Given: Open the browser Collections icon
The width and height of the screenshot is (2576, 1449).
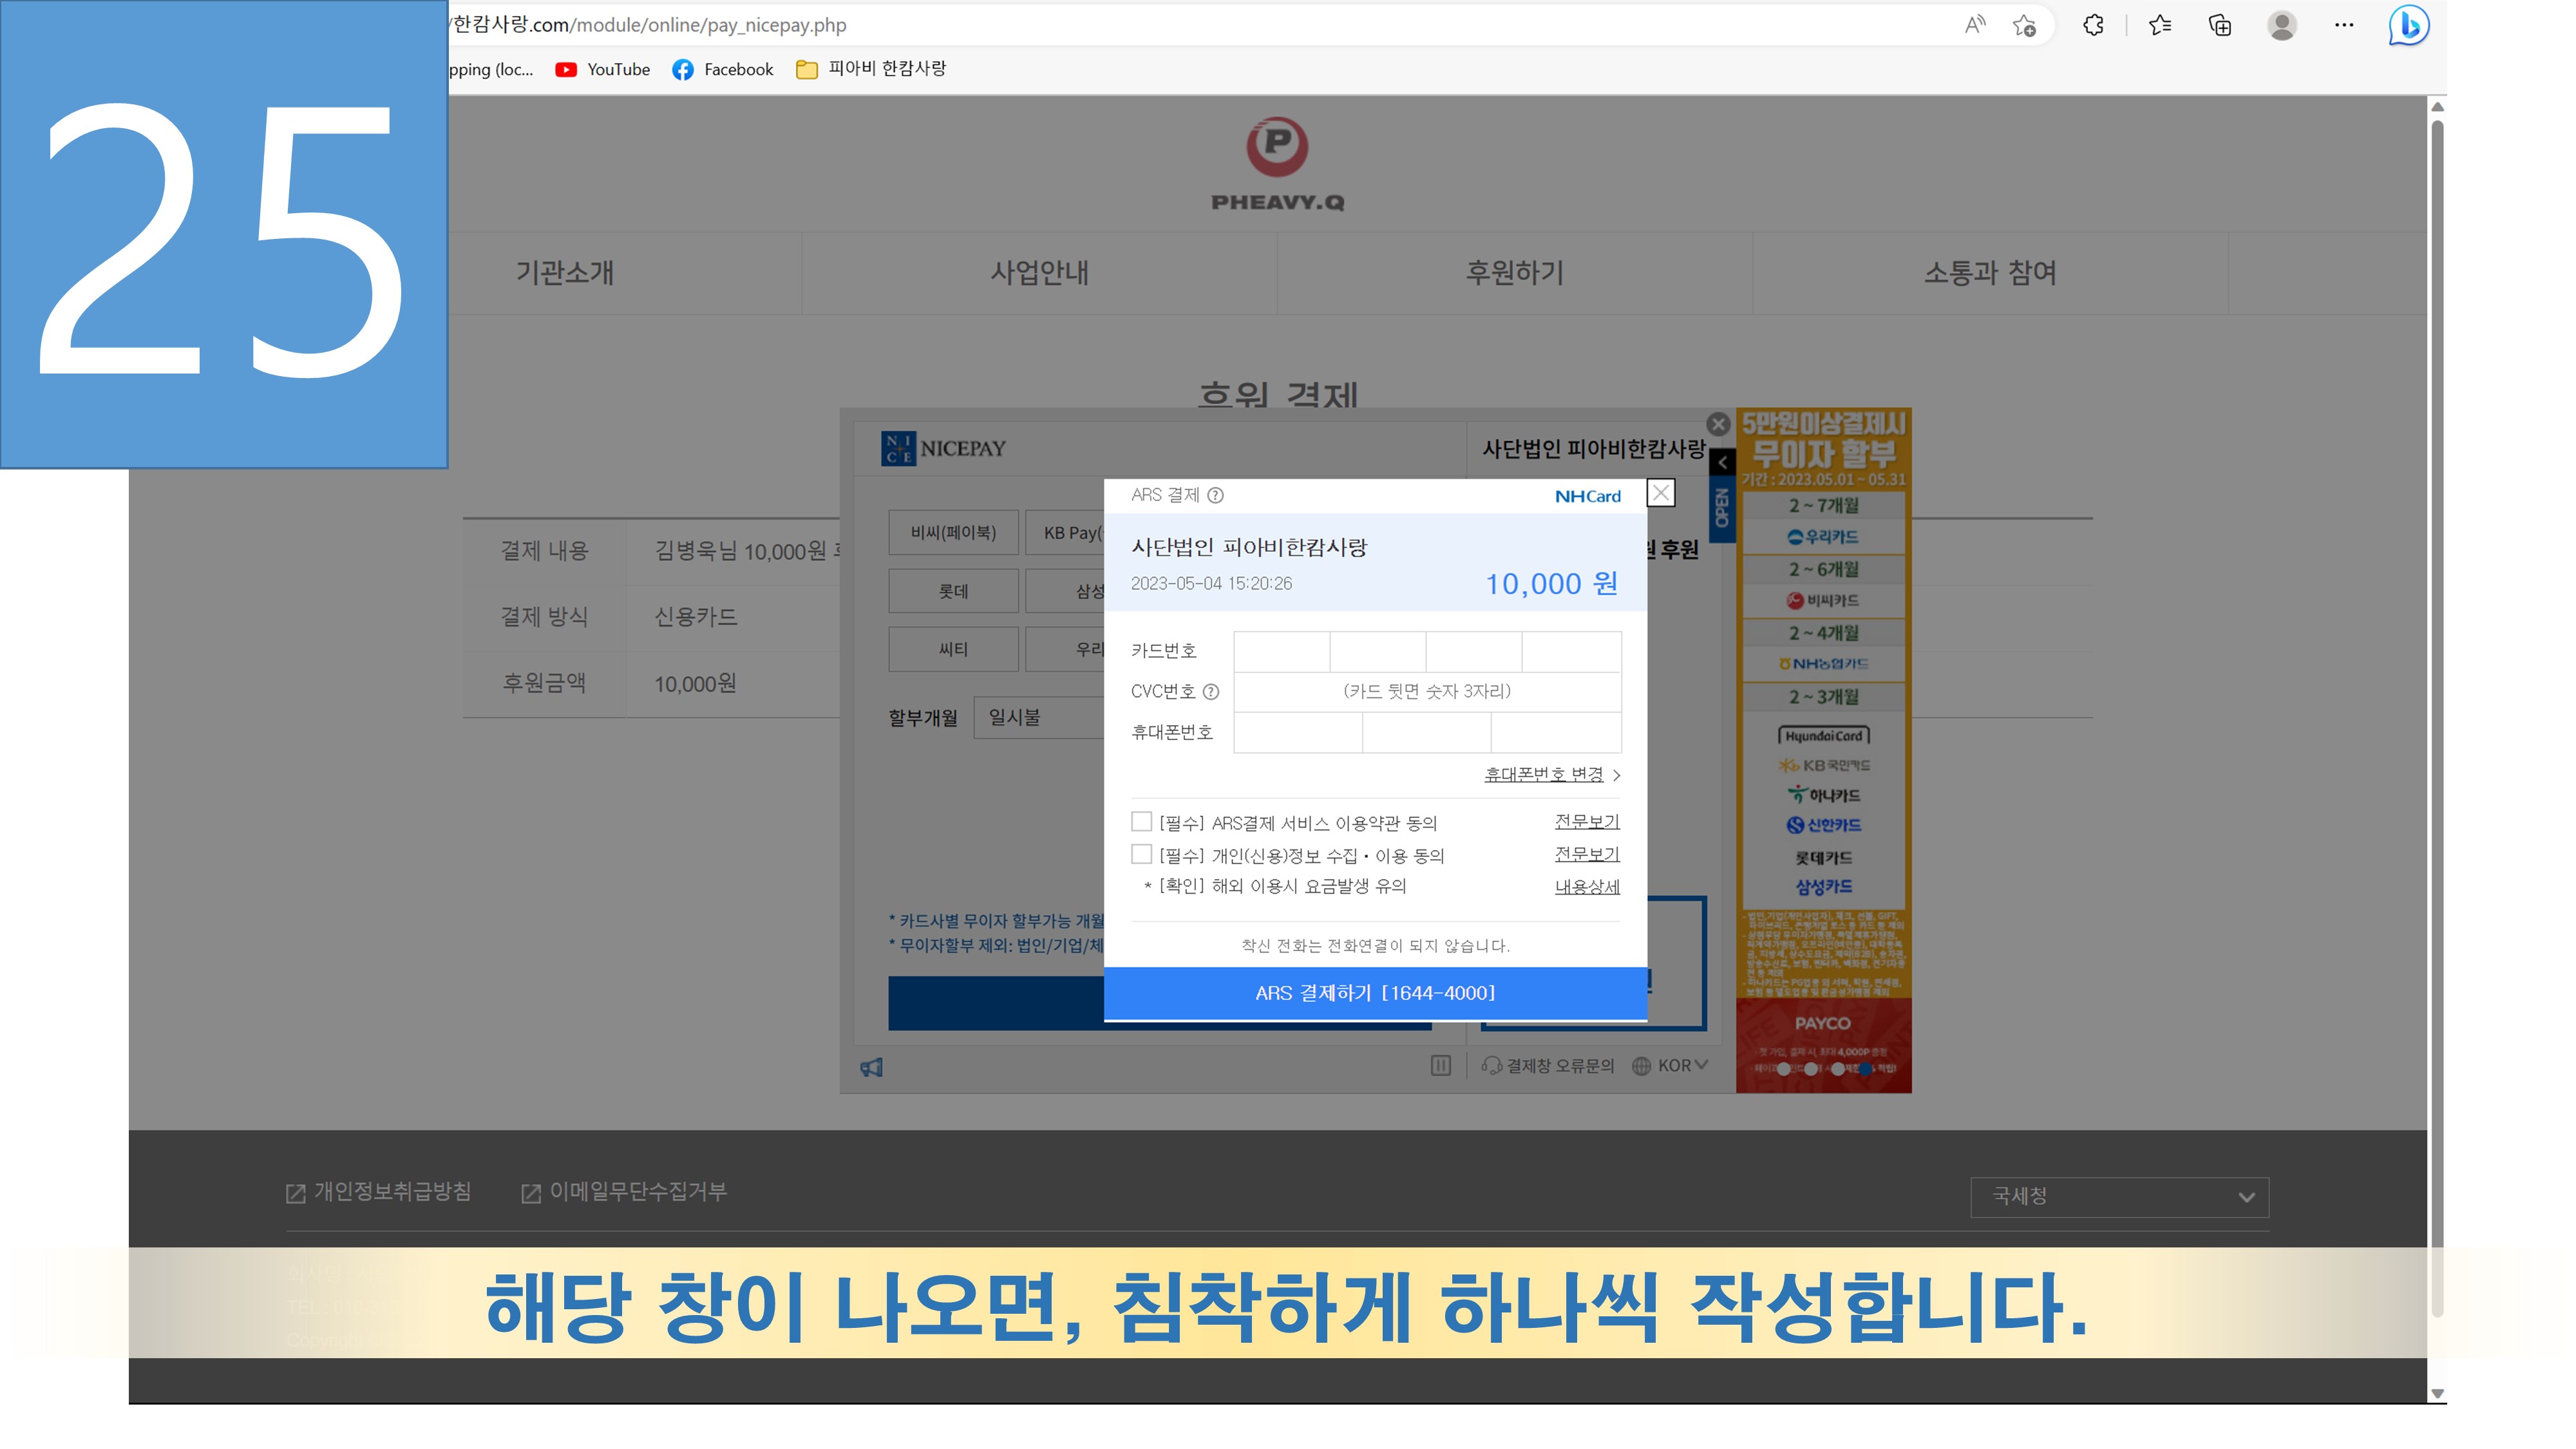Looking at the screenshot, I should [x=2219, y=25].
